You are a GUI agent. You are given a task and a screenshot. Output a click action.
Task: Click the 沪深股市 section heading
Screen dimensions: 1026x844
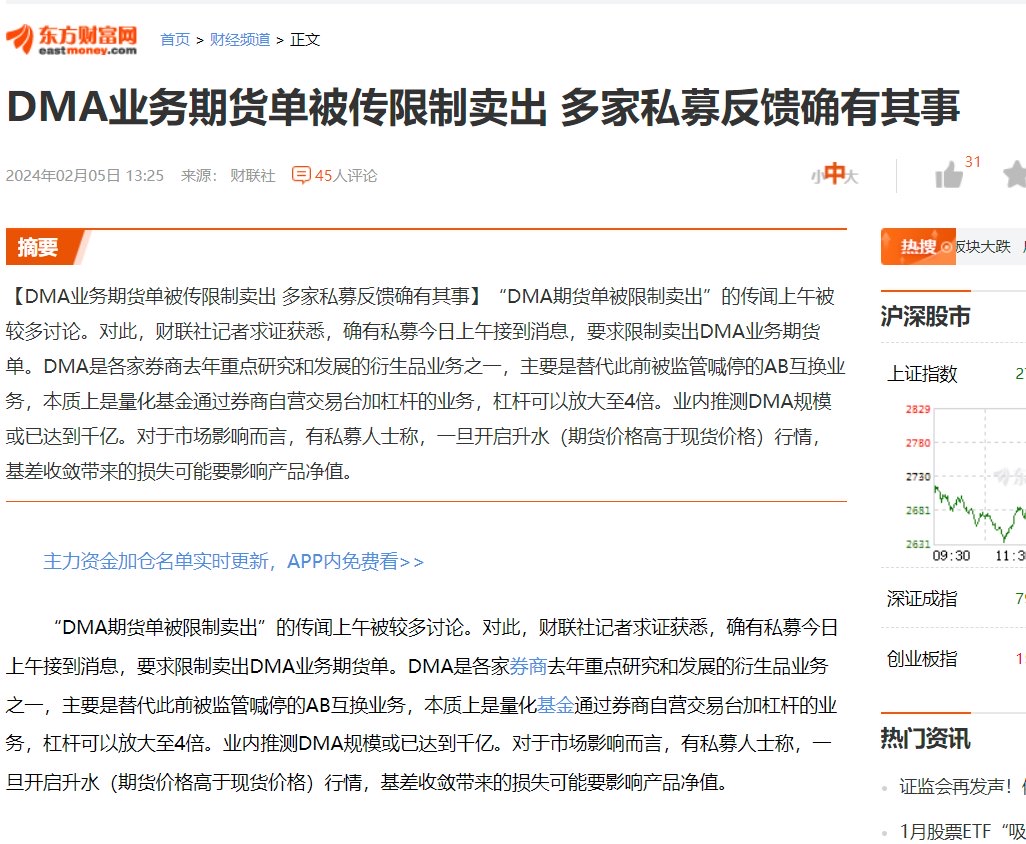coord(925,316)
